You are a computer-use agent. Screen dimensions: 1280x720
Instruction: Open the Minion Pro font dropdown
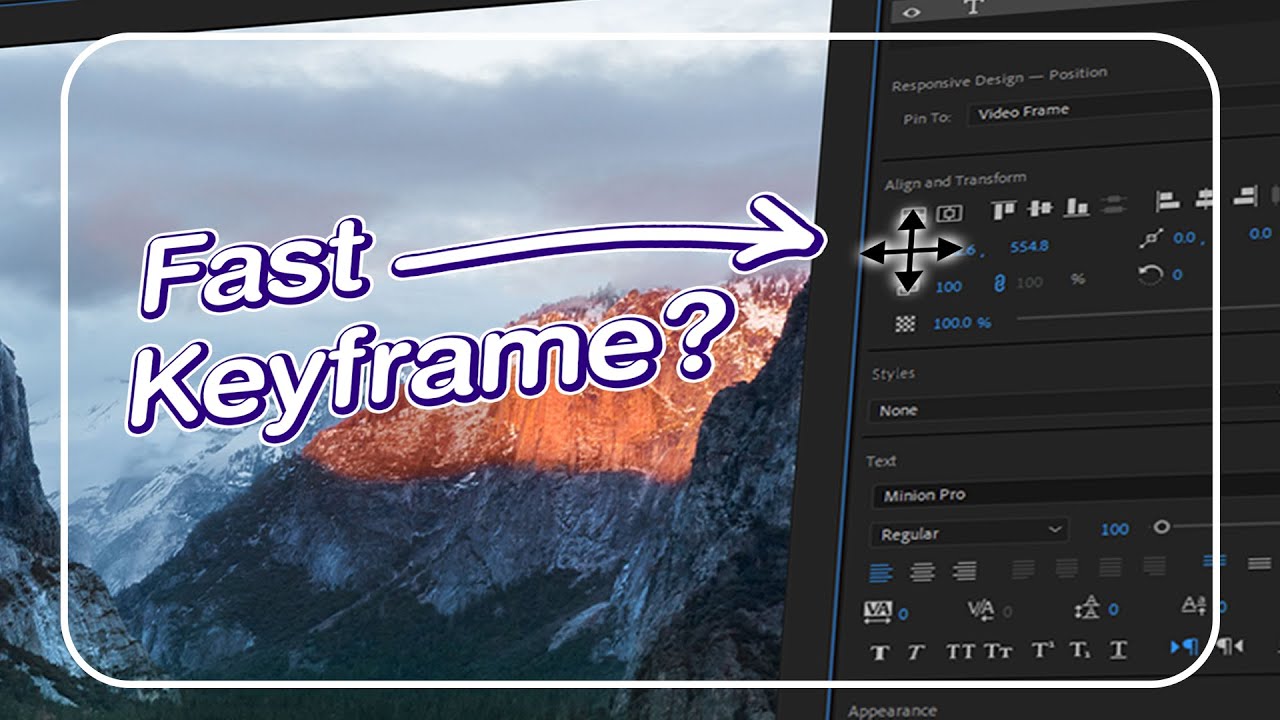pos(1075,490)
